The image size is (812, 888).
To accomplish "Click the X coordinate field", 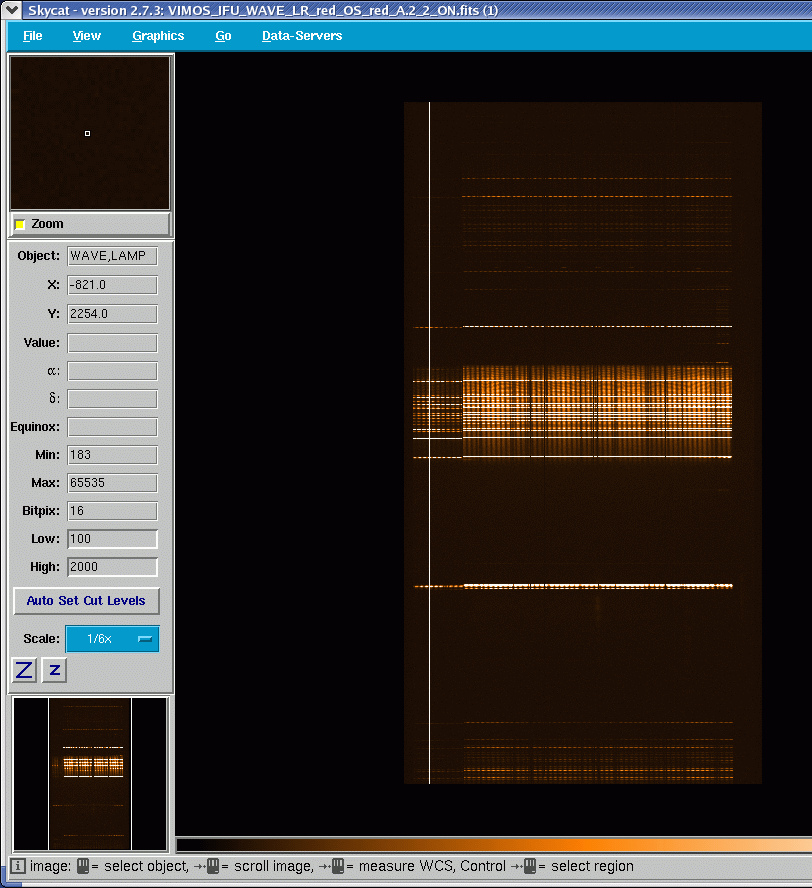I will tap(112, 285).
